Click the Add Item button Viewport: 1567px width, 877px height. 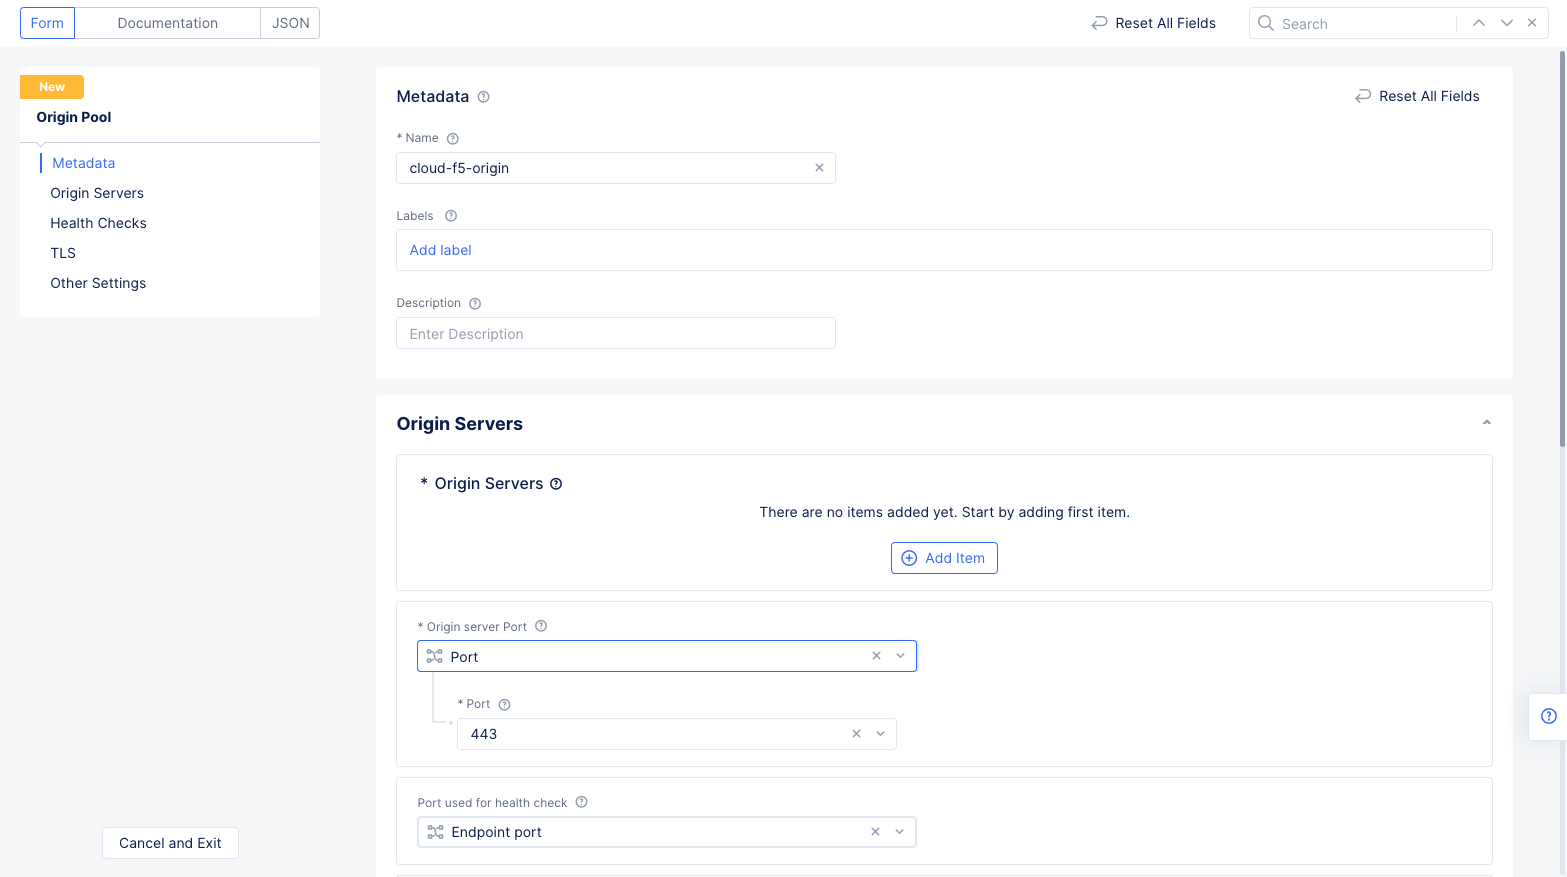[x=944, y=558]
